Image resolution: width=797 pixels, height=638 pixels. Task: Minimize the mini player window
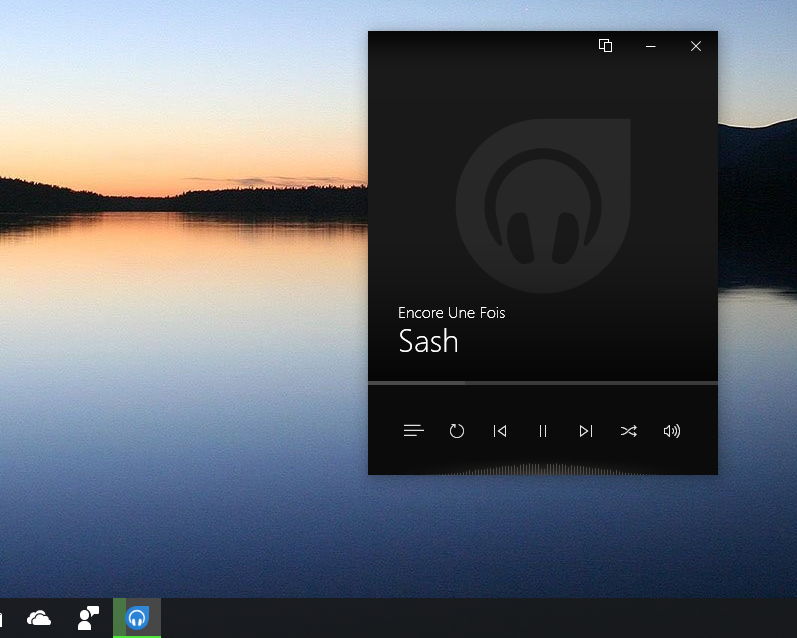coord(650,46)
